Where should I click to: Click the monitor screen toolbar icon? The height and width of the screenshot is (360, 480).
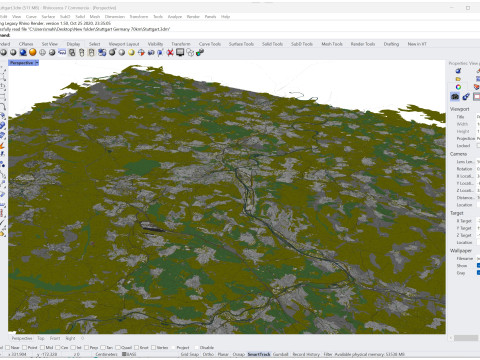(x=180, y=52)
